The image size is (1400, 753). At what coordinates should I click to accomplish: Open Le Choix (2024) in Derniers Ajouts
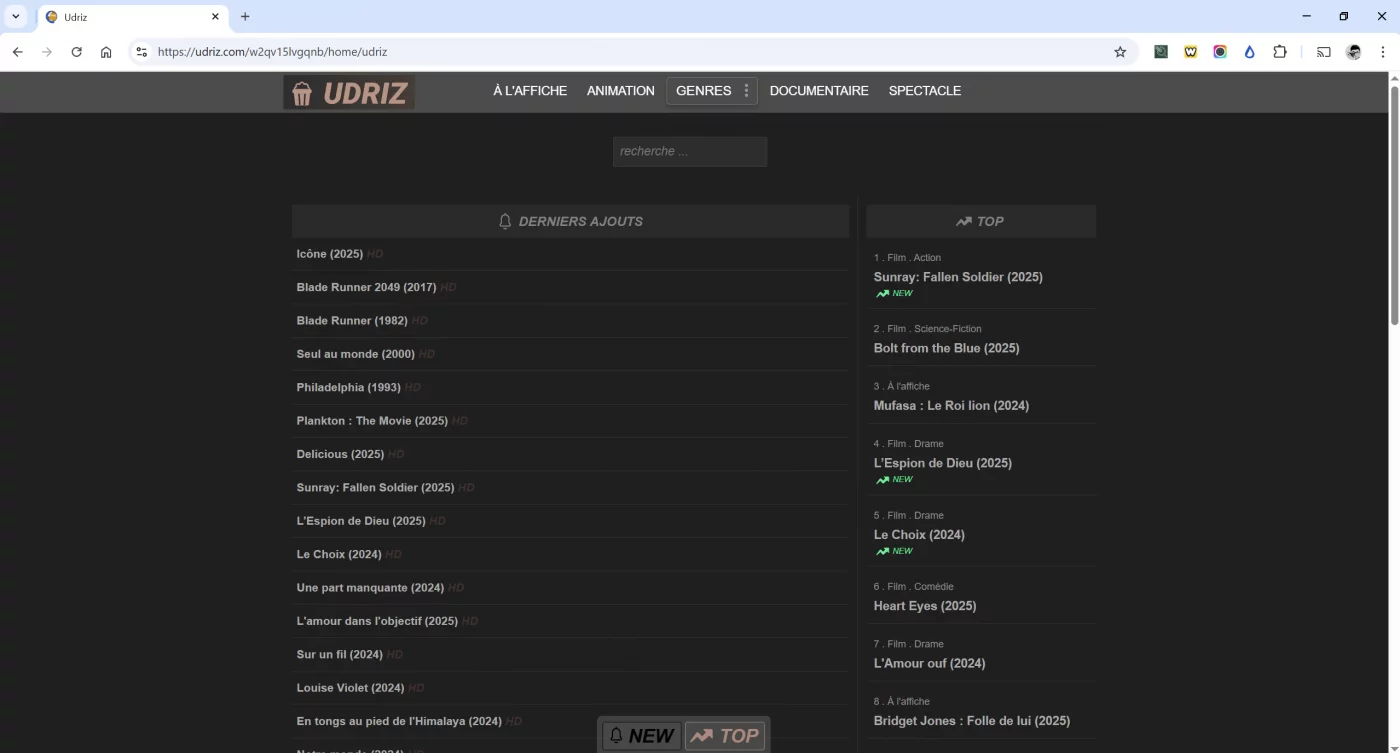339,554
